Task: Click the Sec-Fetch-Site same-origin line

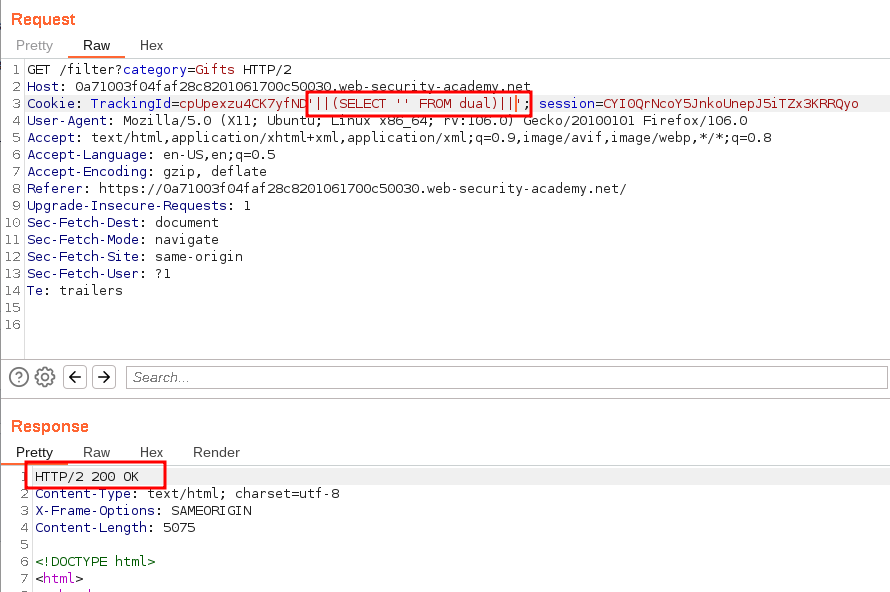Action: [135, 257]
